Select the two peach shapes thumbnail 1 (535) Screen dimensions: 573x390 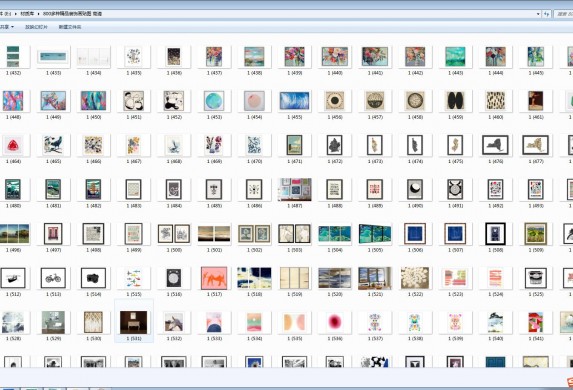(295, 322)
